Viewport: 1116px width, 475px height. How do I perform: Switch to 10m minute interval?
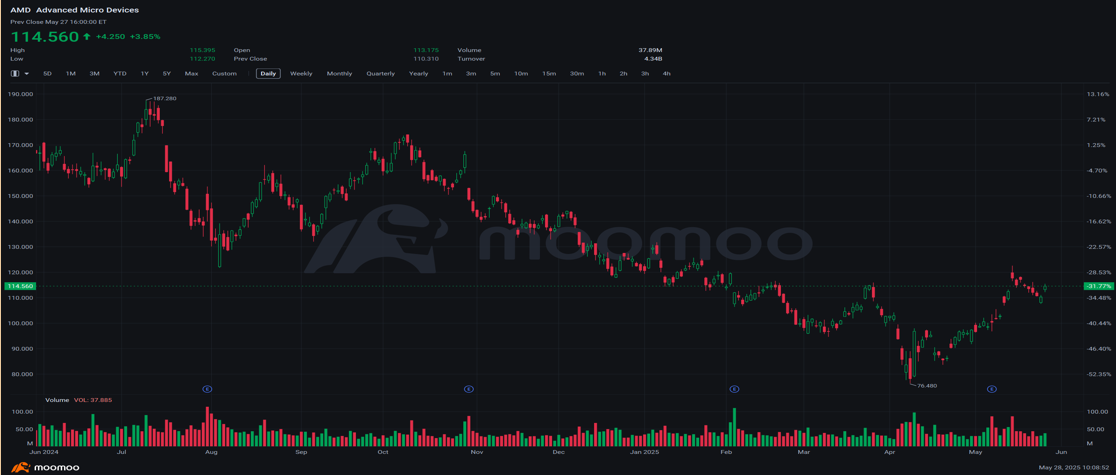(x=521, y=73)
